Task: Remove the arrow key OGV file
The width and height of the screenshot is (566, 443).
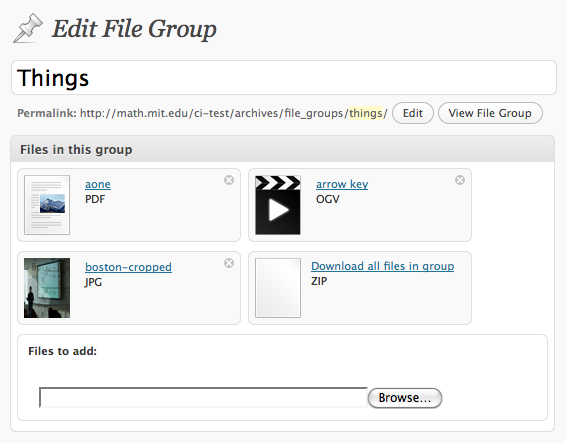Action: pos(460,180)
